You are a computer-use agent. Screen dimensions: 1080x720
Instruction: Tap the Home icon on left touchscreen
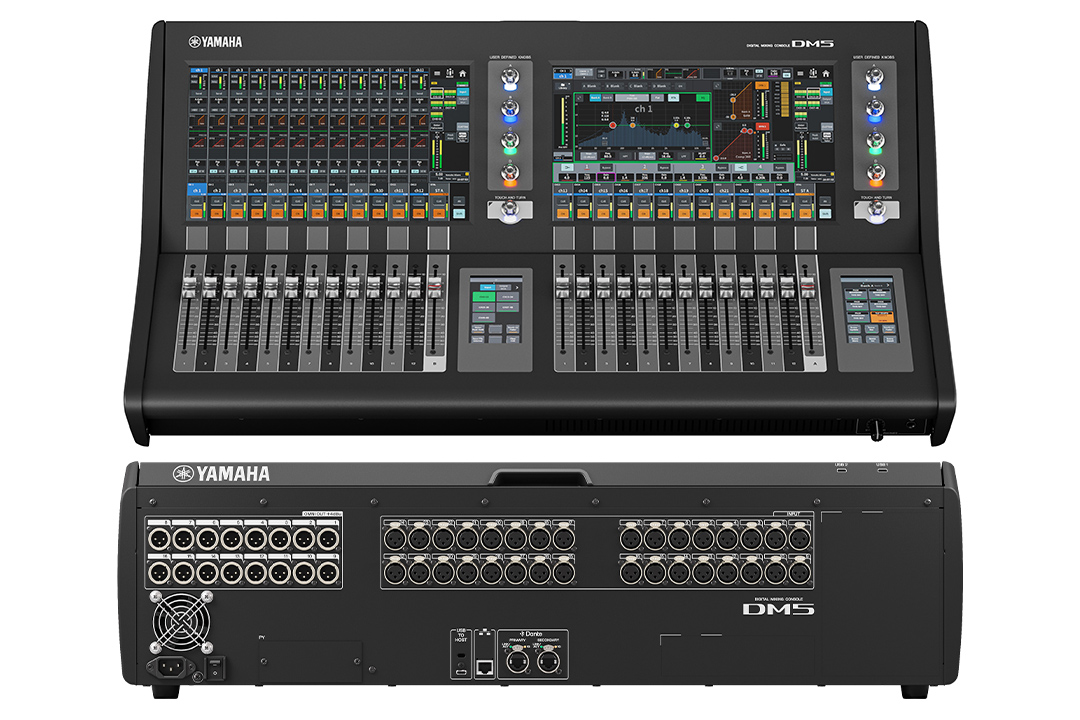[x=462, y=73]
